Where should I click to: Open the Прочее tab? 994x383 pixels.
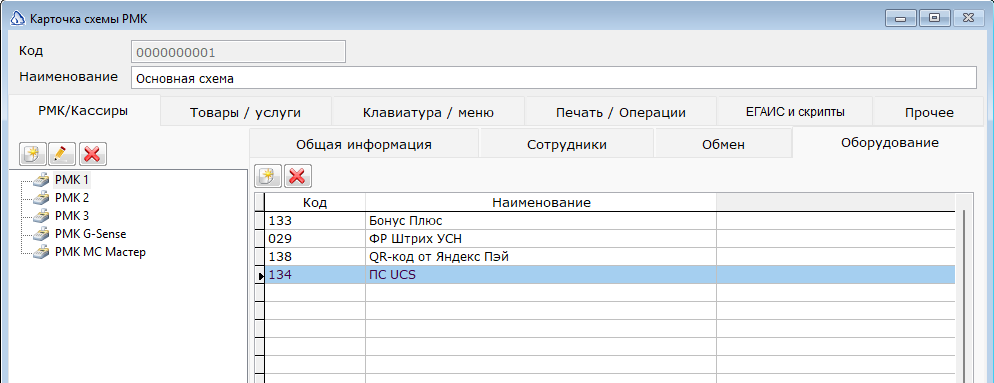click(x=929, y=113)
